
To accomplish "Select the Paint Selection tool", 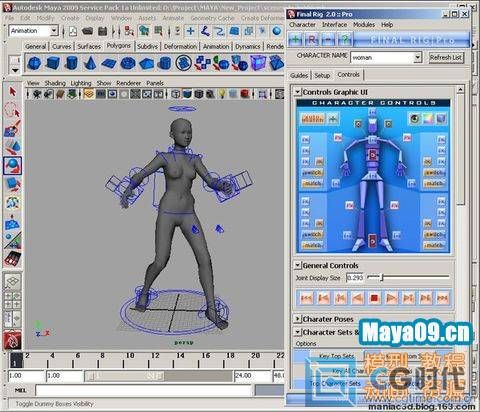I will point(13,128).
